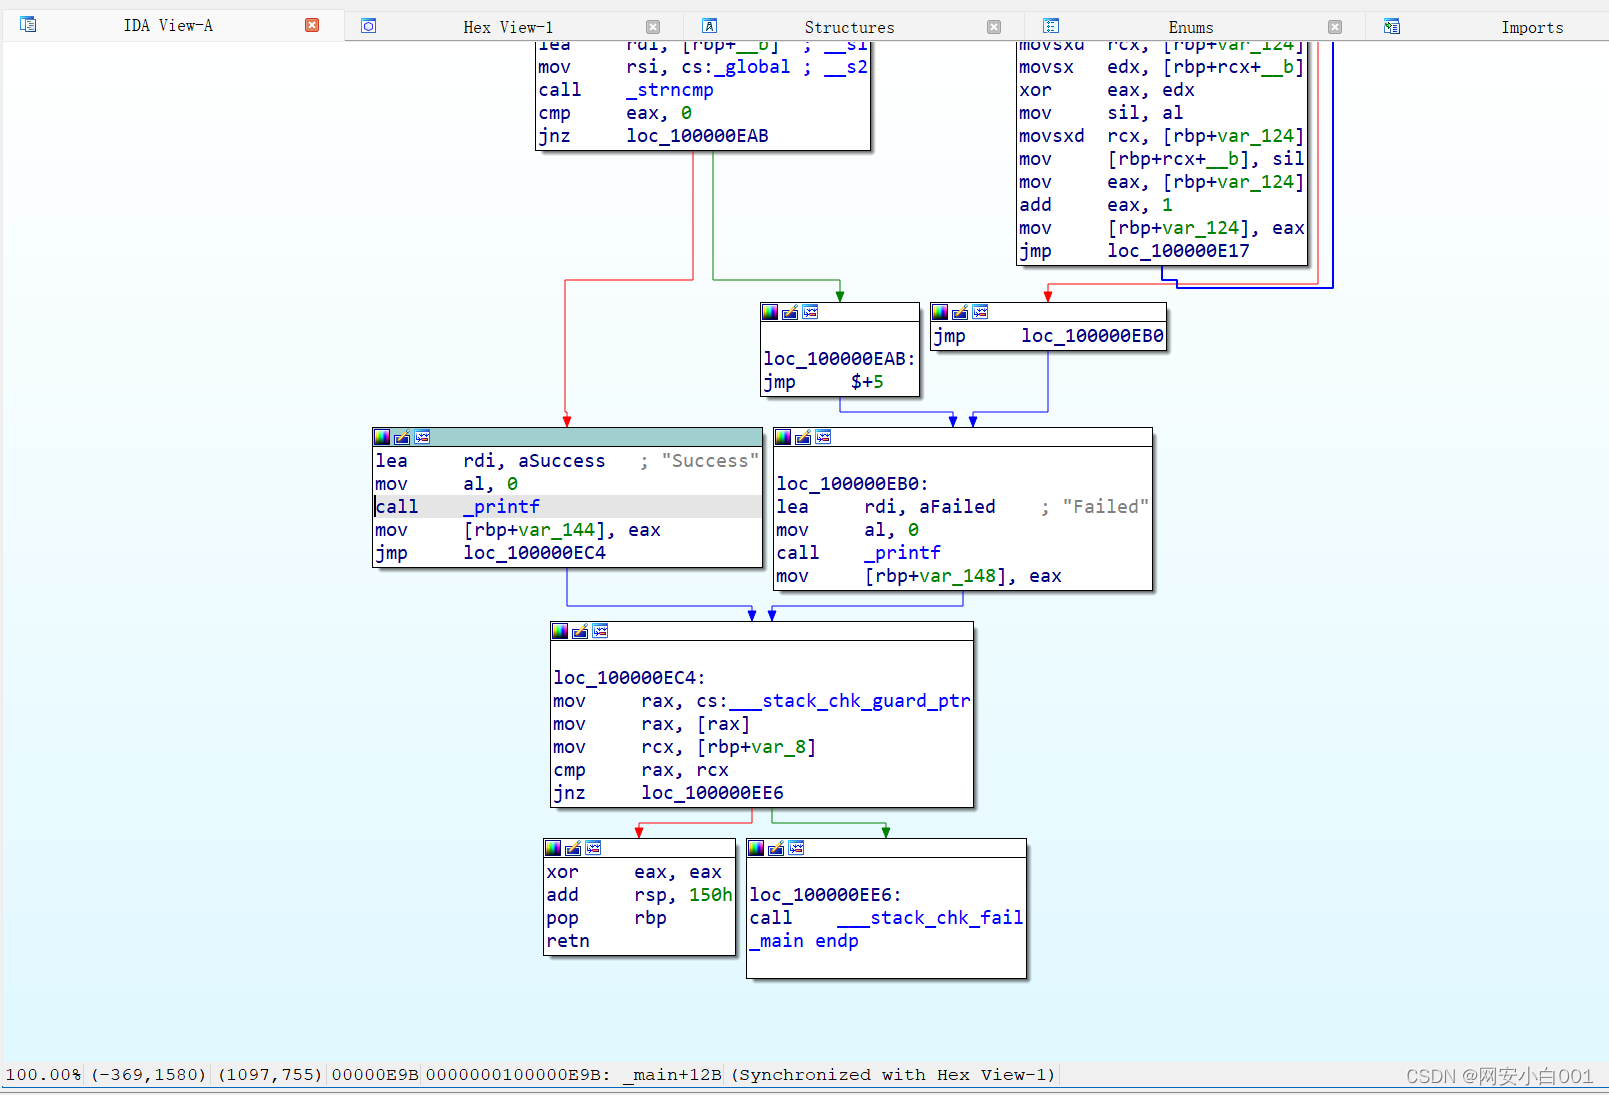Follow the ___stack_chk_fail call reference
The image size is (1609, 1095).
[x=930, y=918]
